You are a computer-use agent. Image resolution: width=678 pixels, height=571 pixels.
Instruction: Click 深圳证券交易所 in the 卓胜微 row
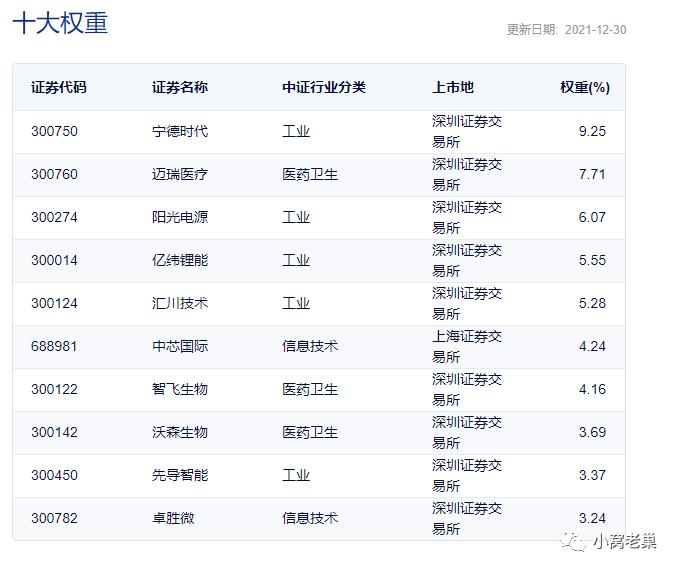pyautogui.click(x=467, y=519)
